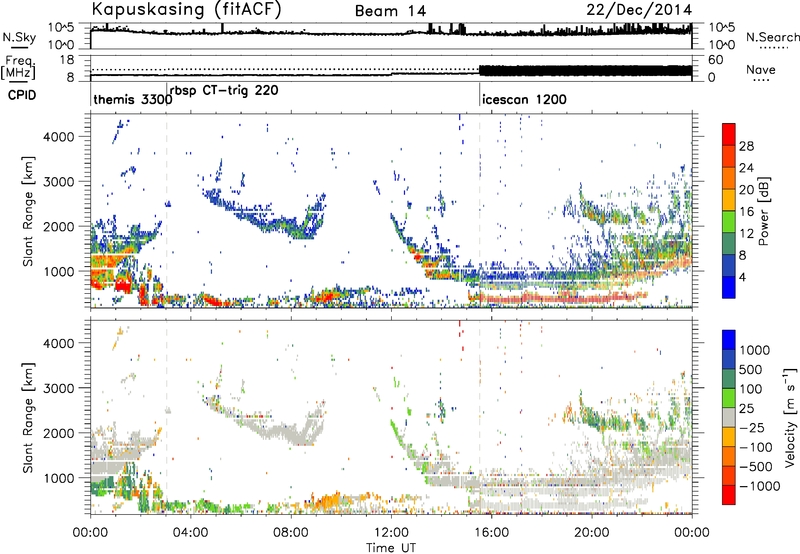Image resolution: width=800 pixels, height=554 pixels.
Task: Select the 'N.Sky' legend label
Action: pyautogui.click(x=19, y=37)
